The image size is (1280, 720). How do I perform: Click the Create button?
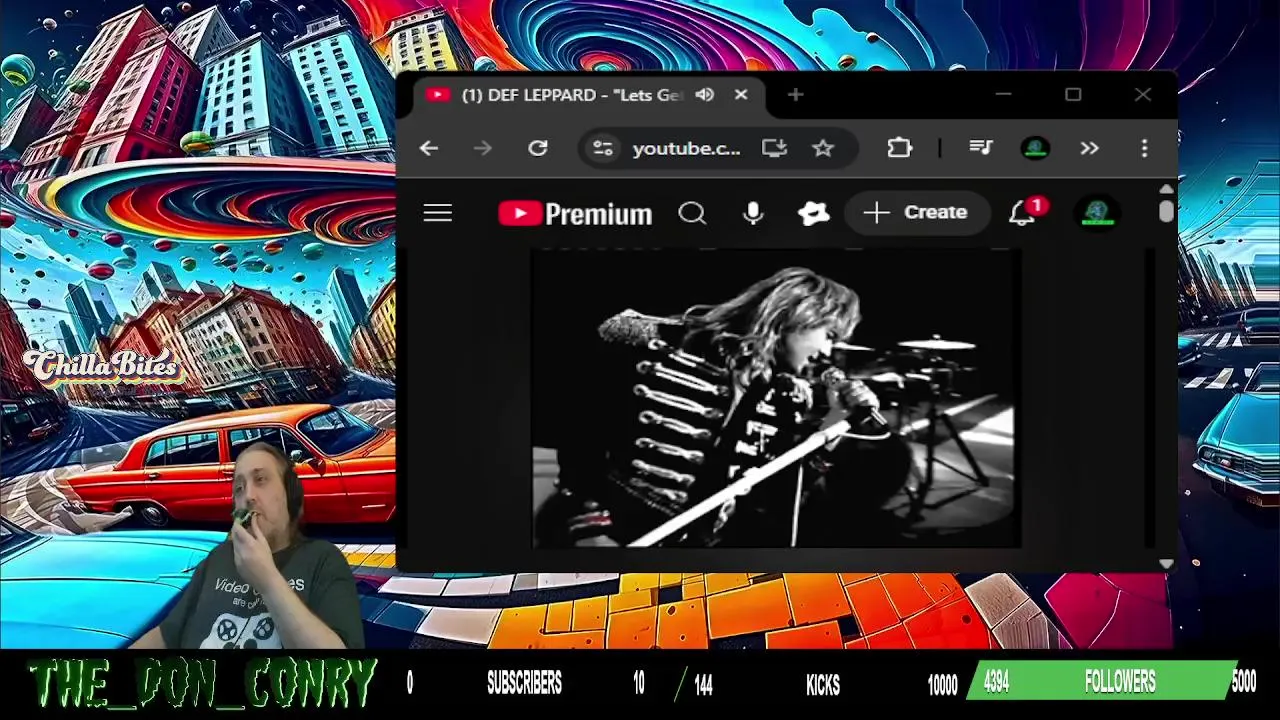(917, 213)
